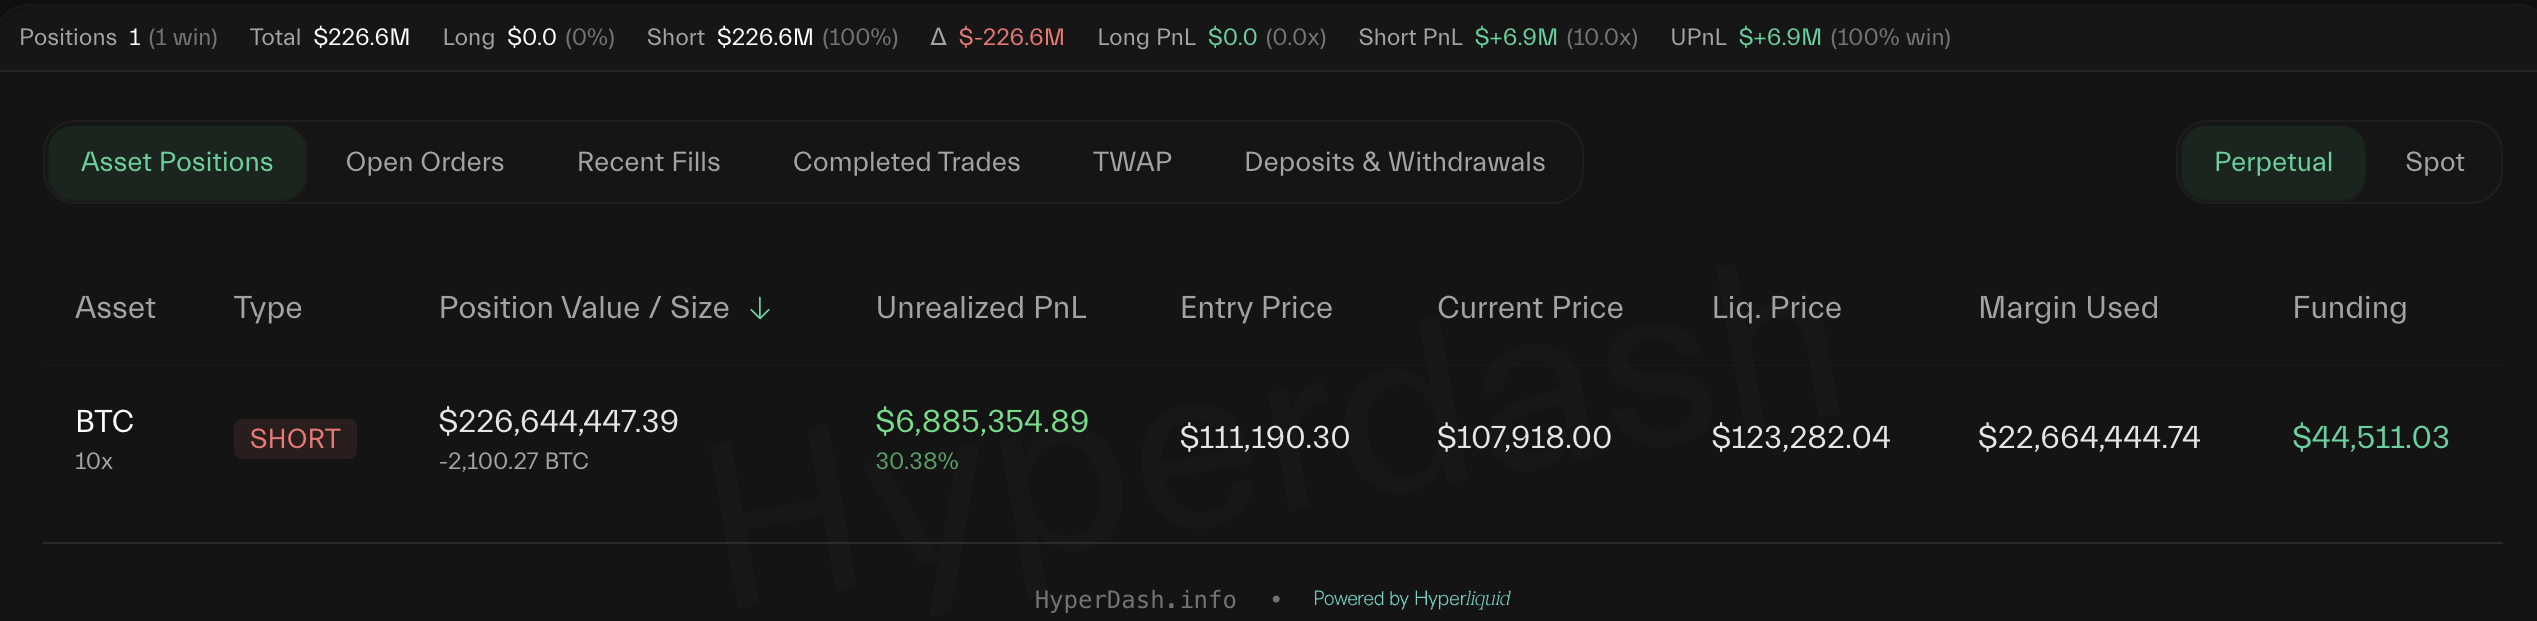The image size is (2537, 621).
Task: Select the TWAP tab
Action: [1132, 162]
